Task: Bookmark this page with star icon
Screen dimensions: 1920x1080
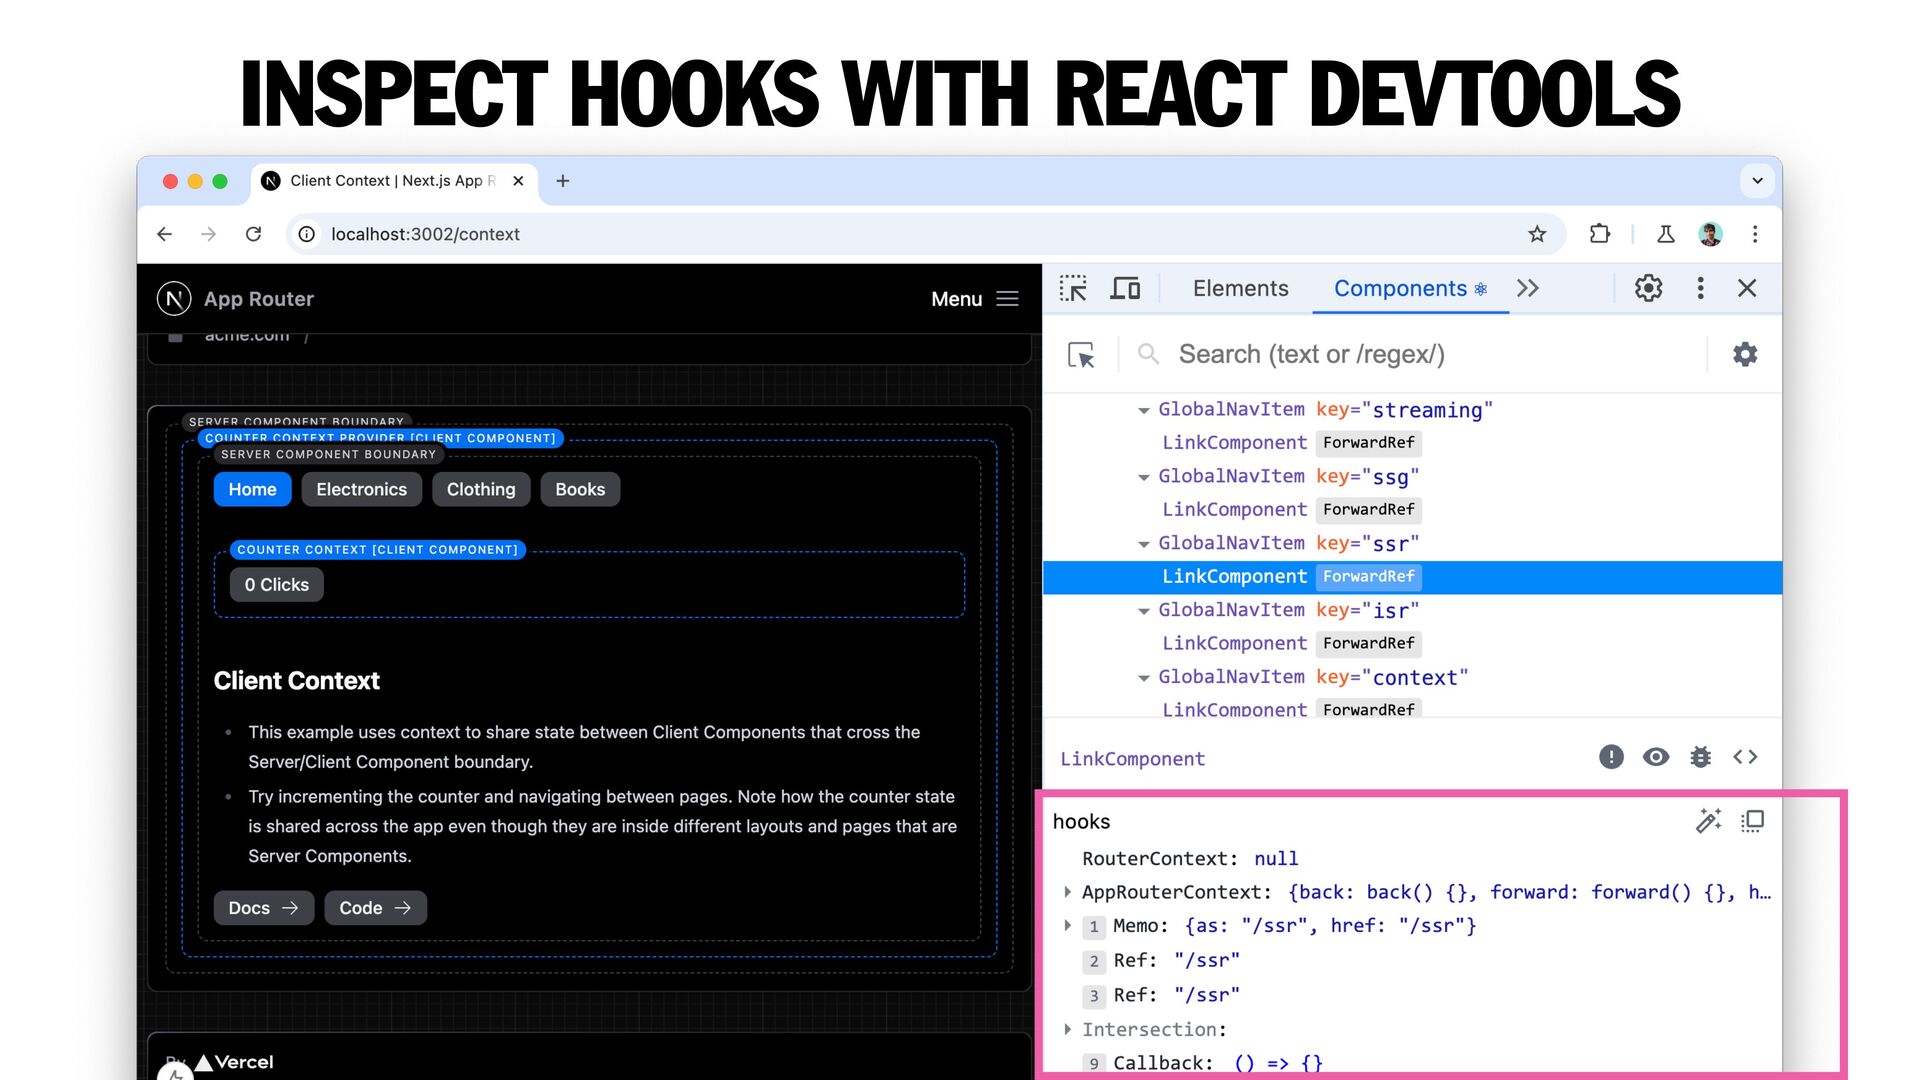Action: click(x=1537, y=234)
